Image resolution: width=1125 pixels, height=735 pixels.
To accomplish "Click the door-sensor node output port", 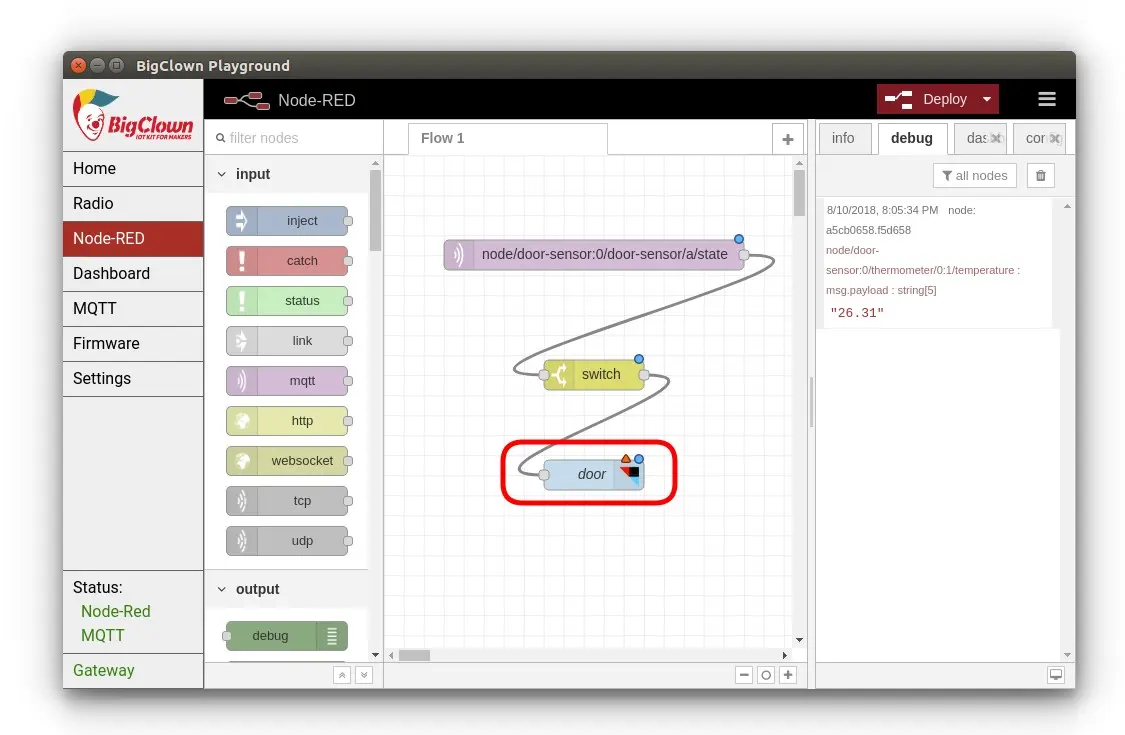I will 744,255.
